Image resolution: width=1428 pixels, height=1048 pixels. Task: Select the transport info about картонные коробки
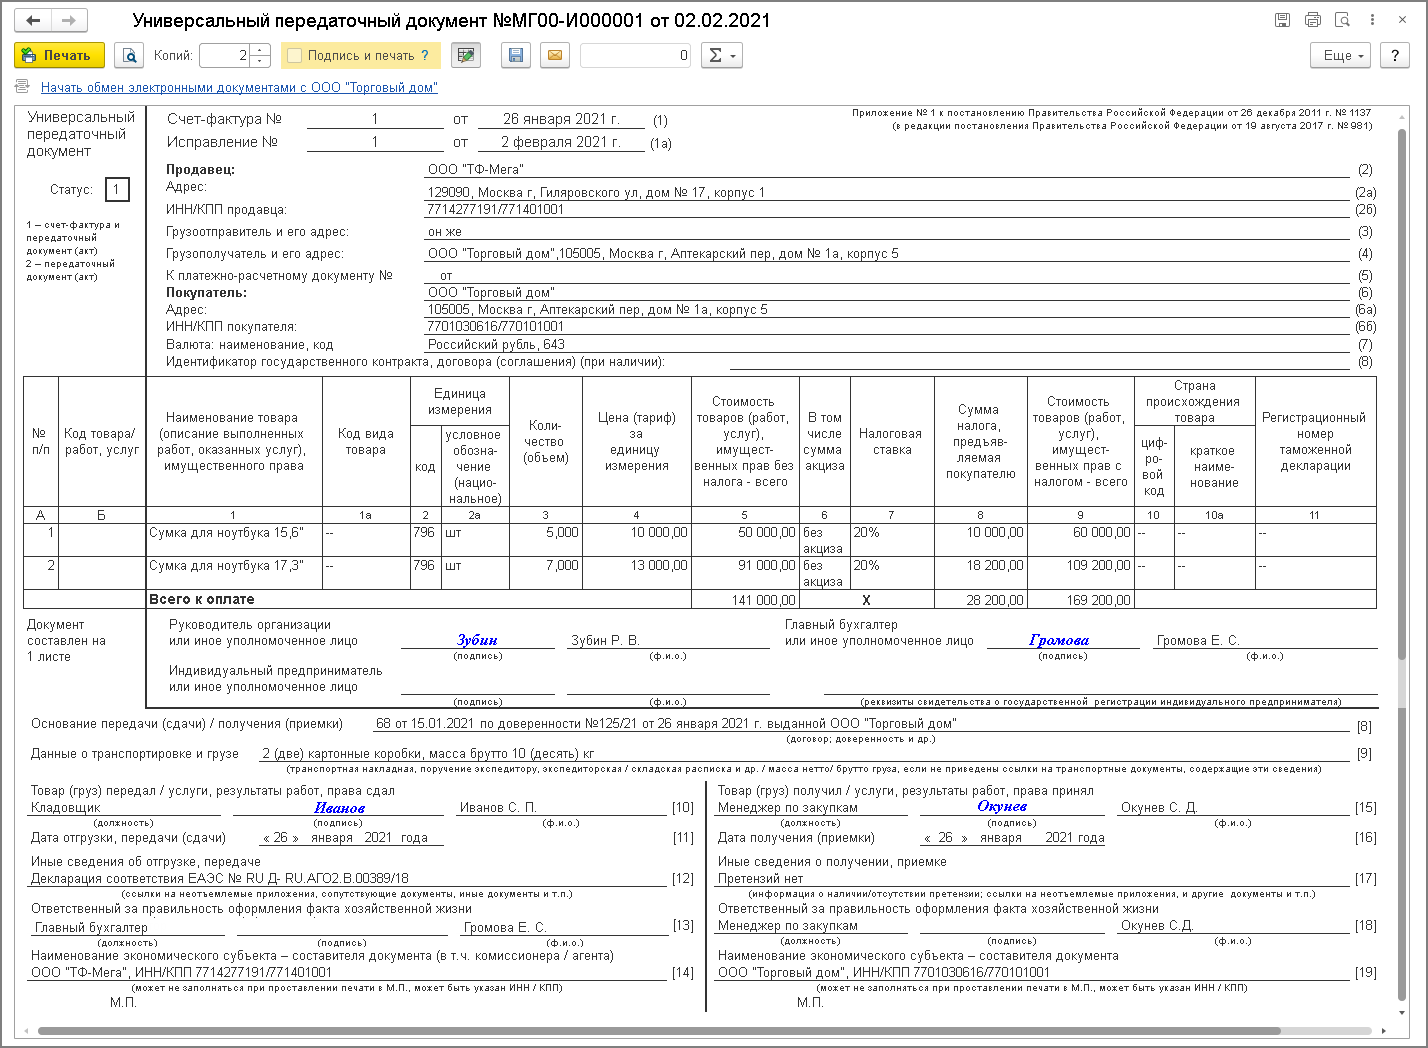428,754
